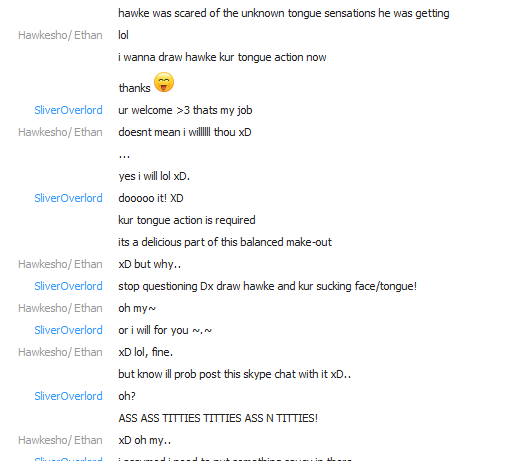Click message 'but know ill prob post this skype chat'

tap(234, 374)
